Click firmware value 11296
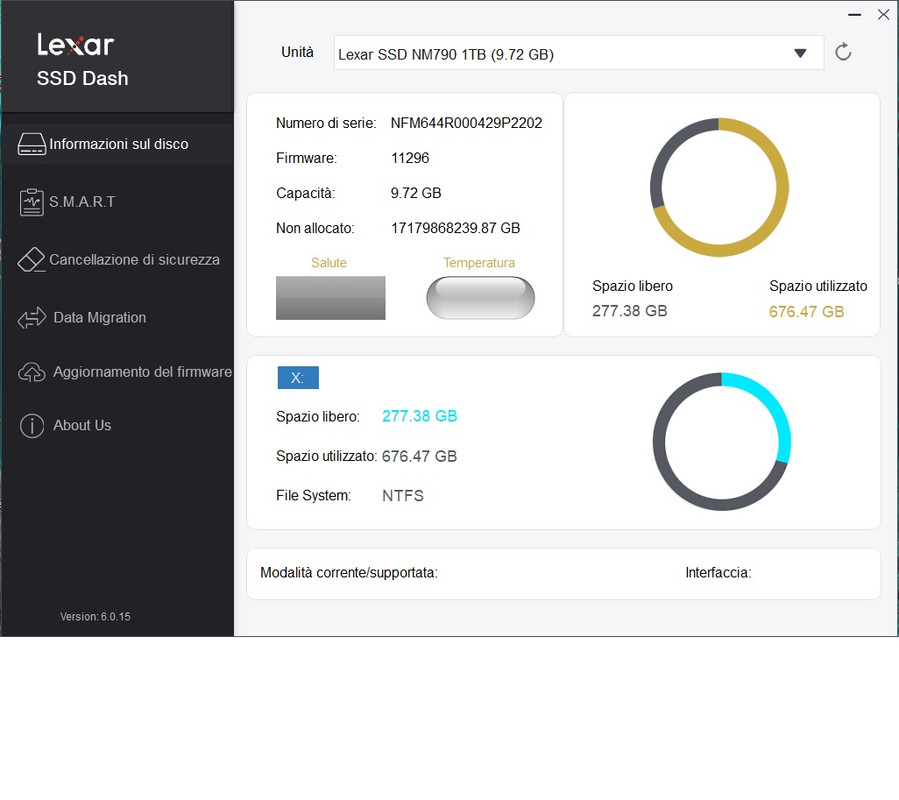Viewport: 899px width, 800px height. [x=410, y=158]
